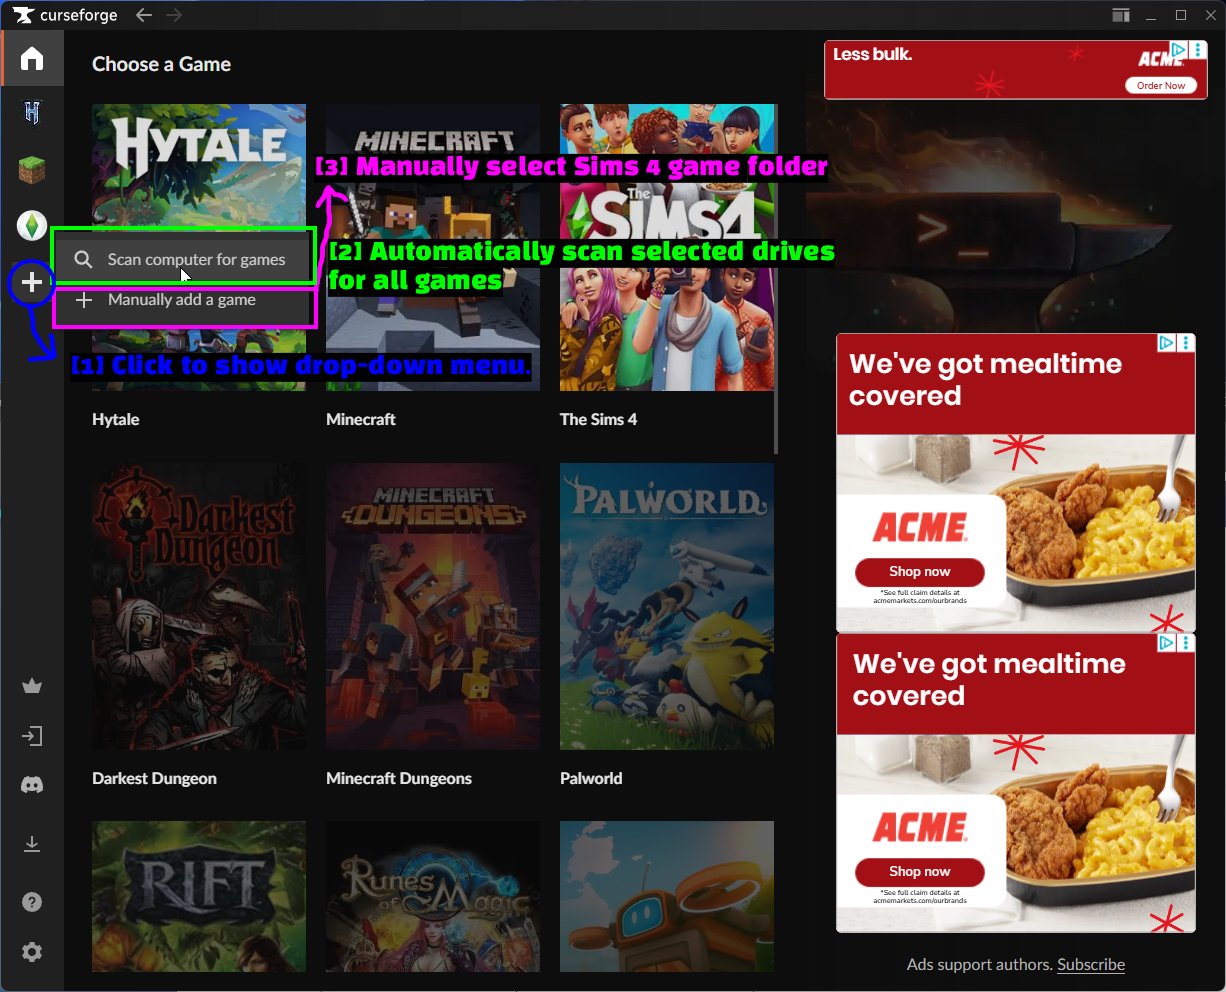The height and width of the screenshot is (992, 1226).
Task: Open the Minecraft game cover
Action: coord(433,247)
